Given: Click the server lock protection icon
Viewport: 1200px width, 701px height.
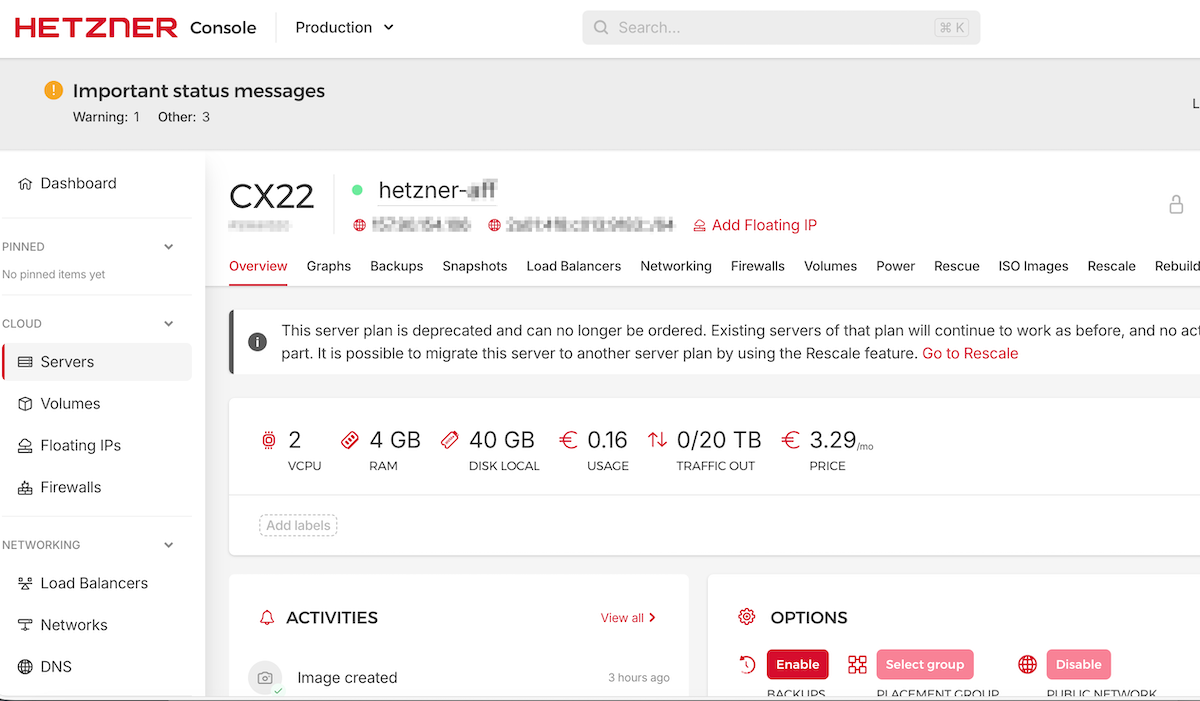Looking at the screenshot, I should 1177,204.
